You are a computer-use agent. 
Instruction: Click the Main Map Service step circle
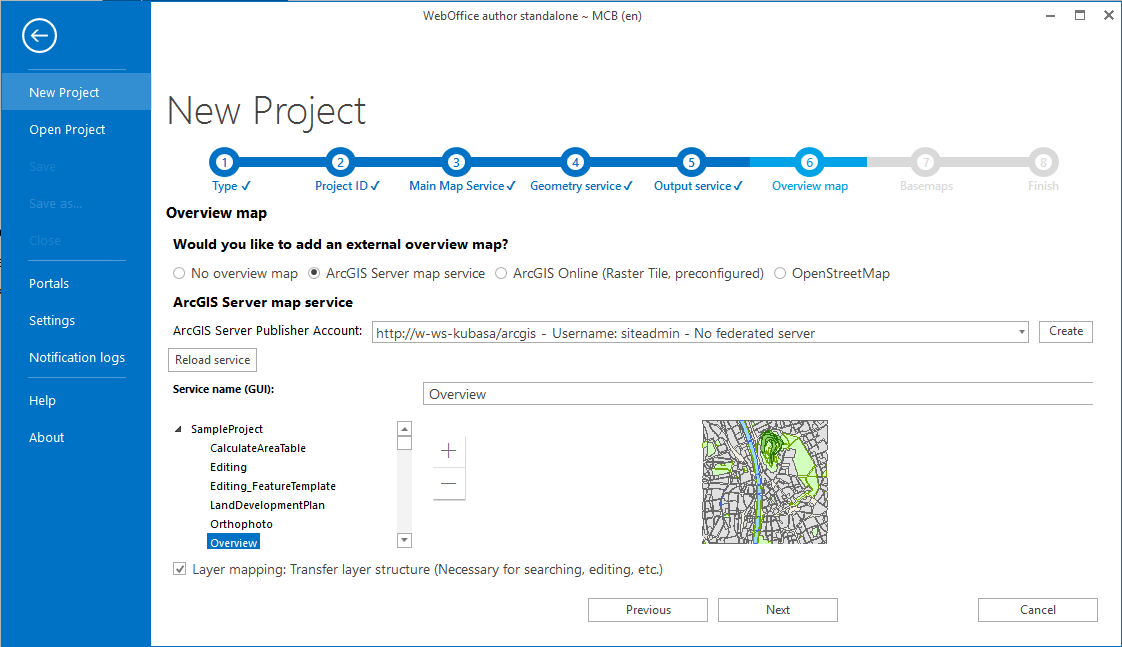point(456,162)
